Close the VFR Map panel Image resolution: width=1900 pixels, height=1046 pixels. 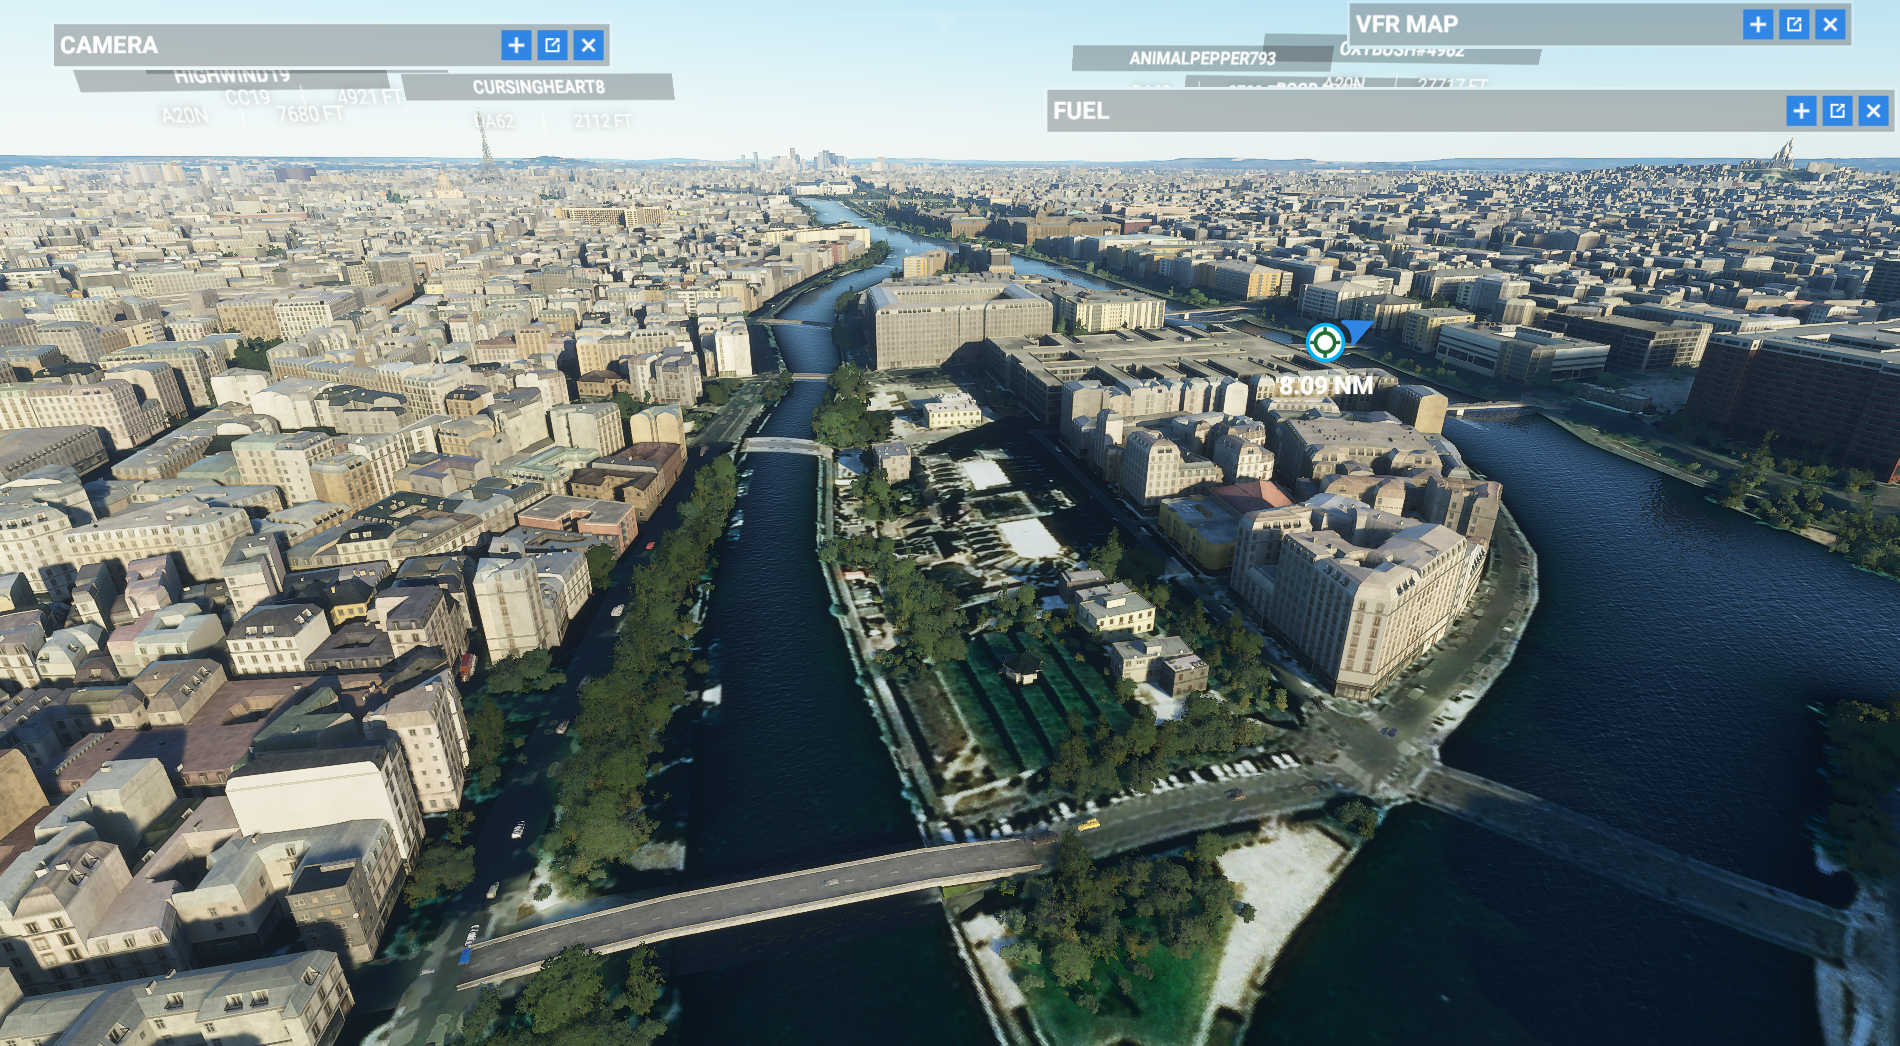pos(1830,24)
